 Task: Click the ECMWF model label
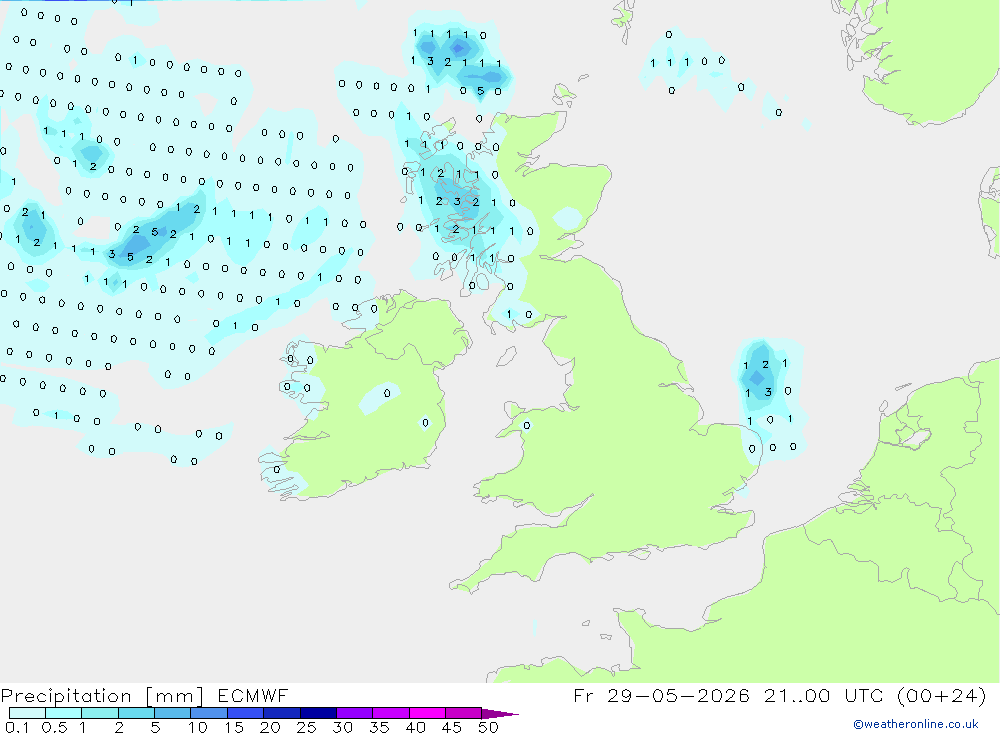[253, 695]
